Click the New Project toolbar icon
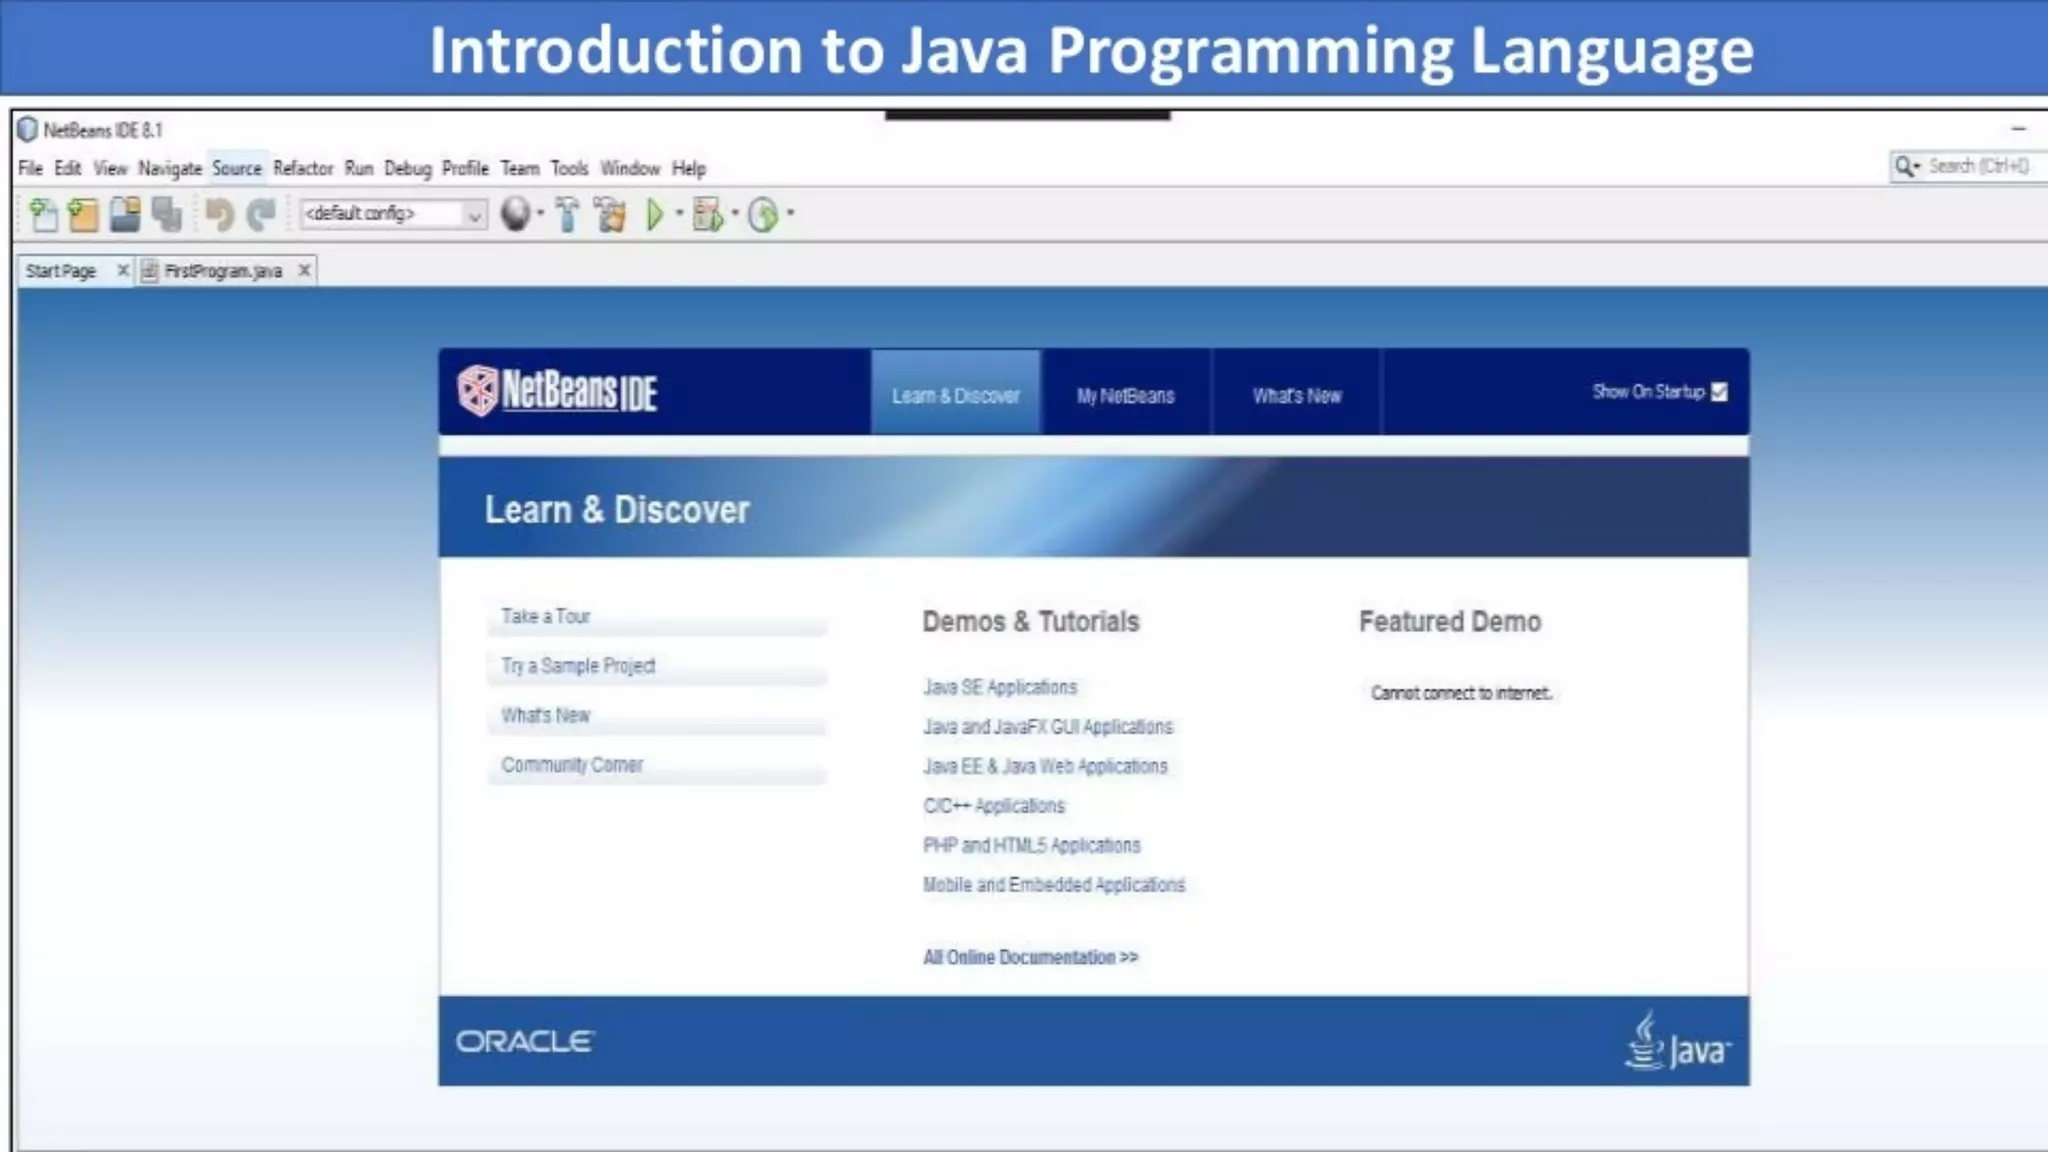 pyautogui.click(x=83, y=214)
